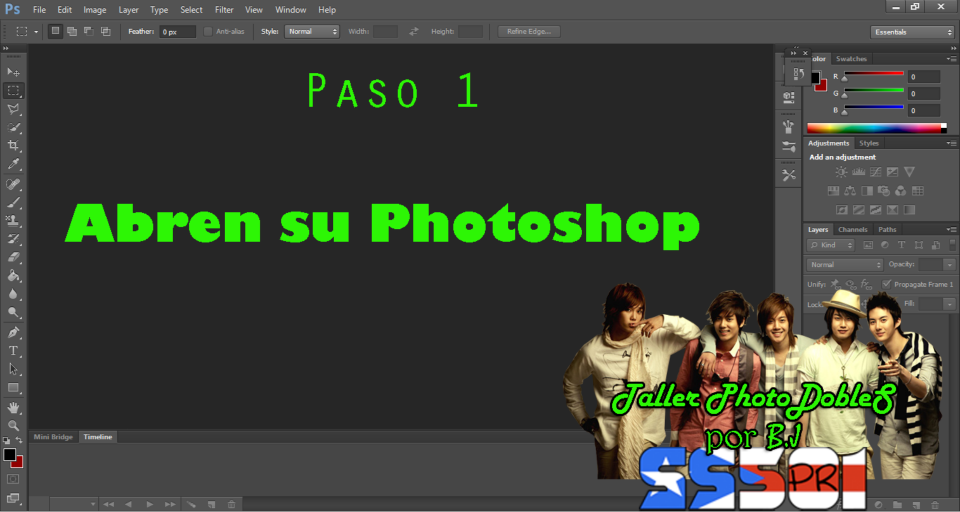Toggle the layer filter switch

coord(952,244)
